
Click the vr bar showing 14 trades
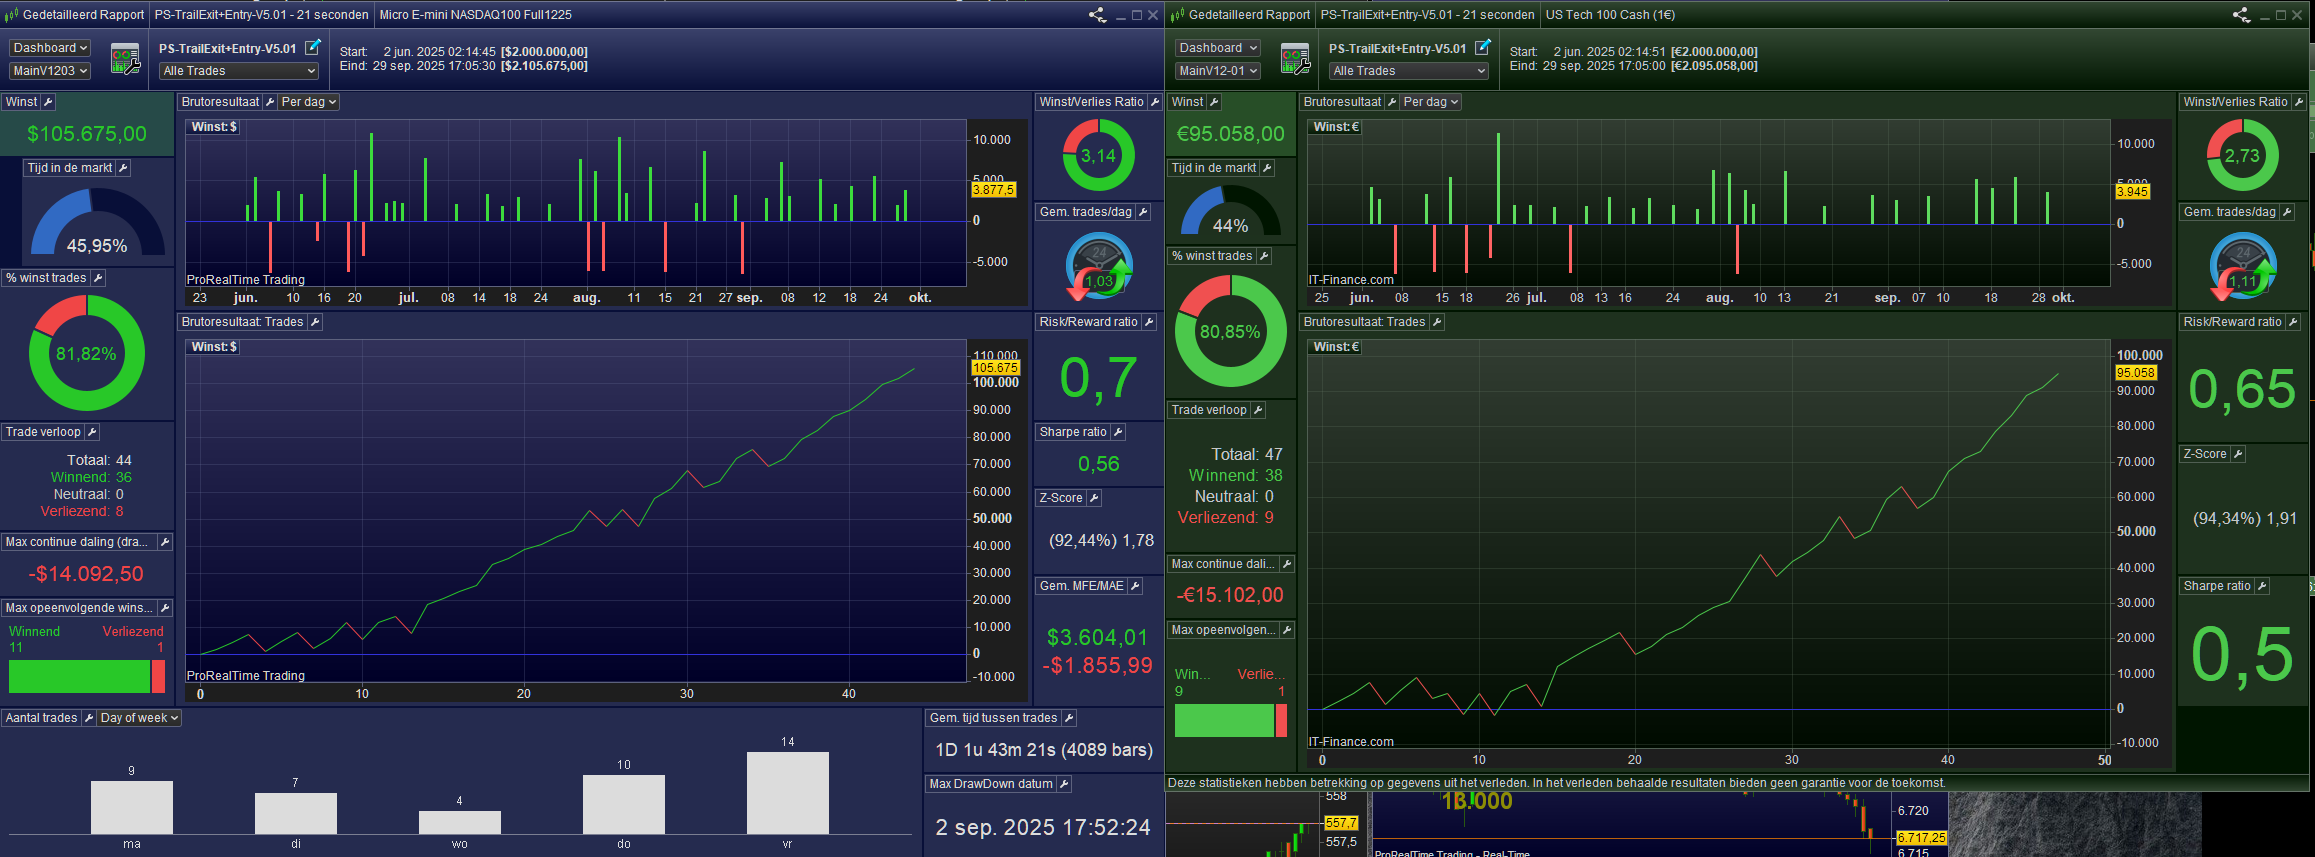pyautogui.click(x=788, y=793)
